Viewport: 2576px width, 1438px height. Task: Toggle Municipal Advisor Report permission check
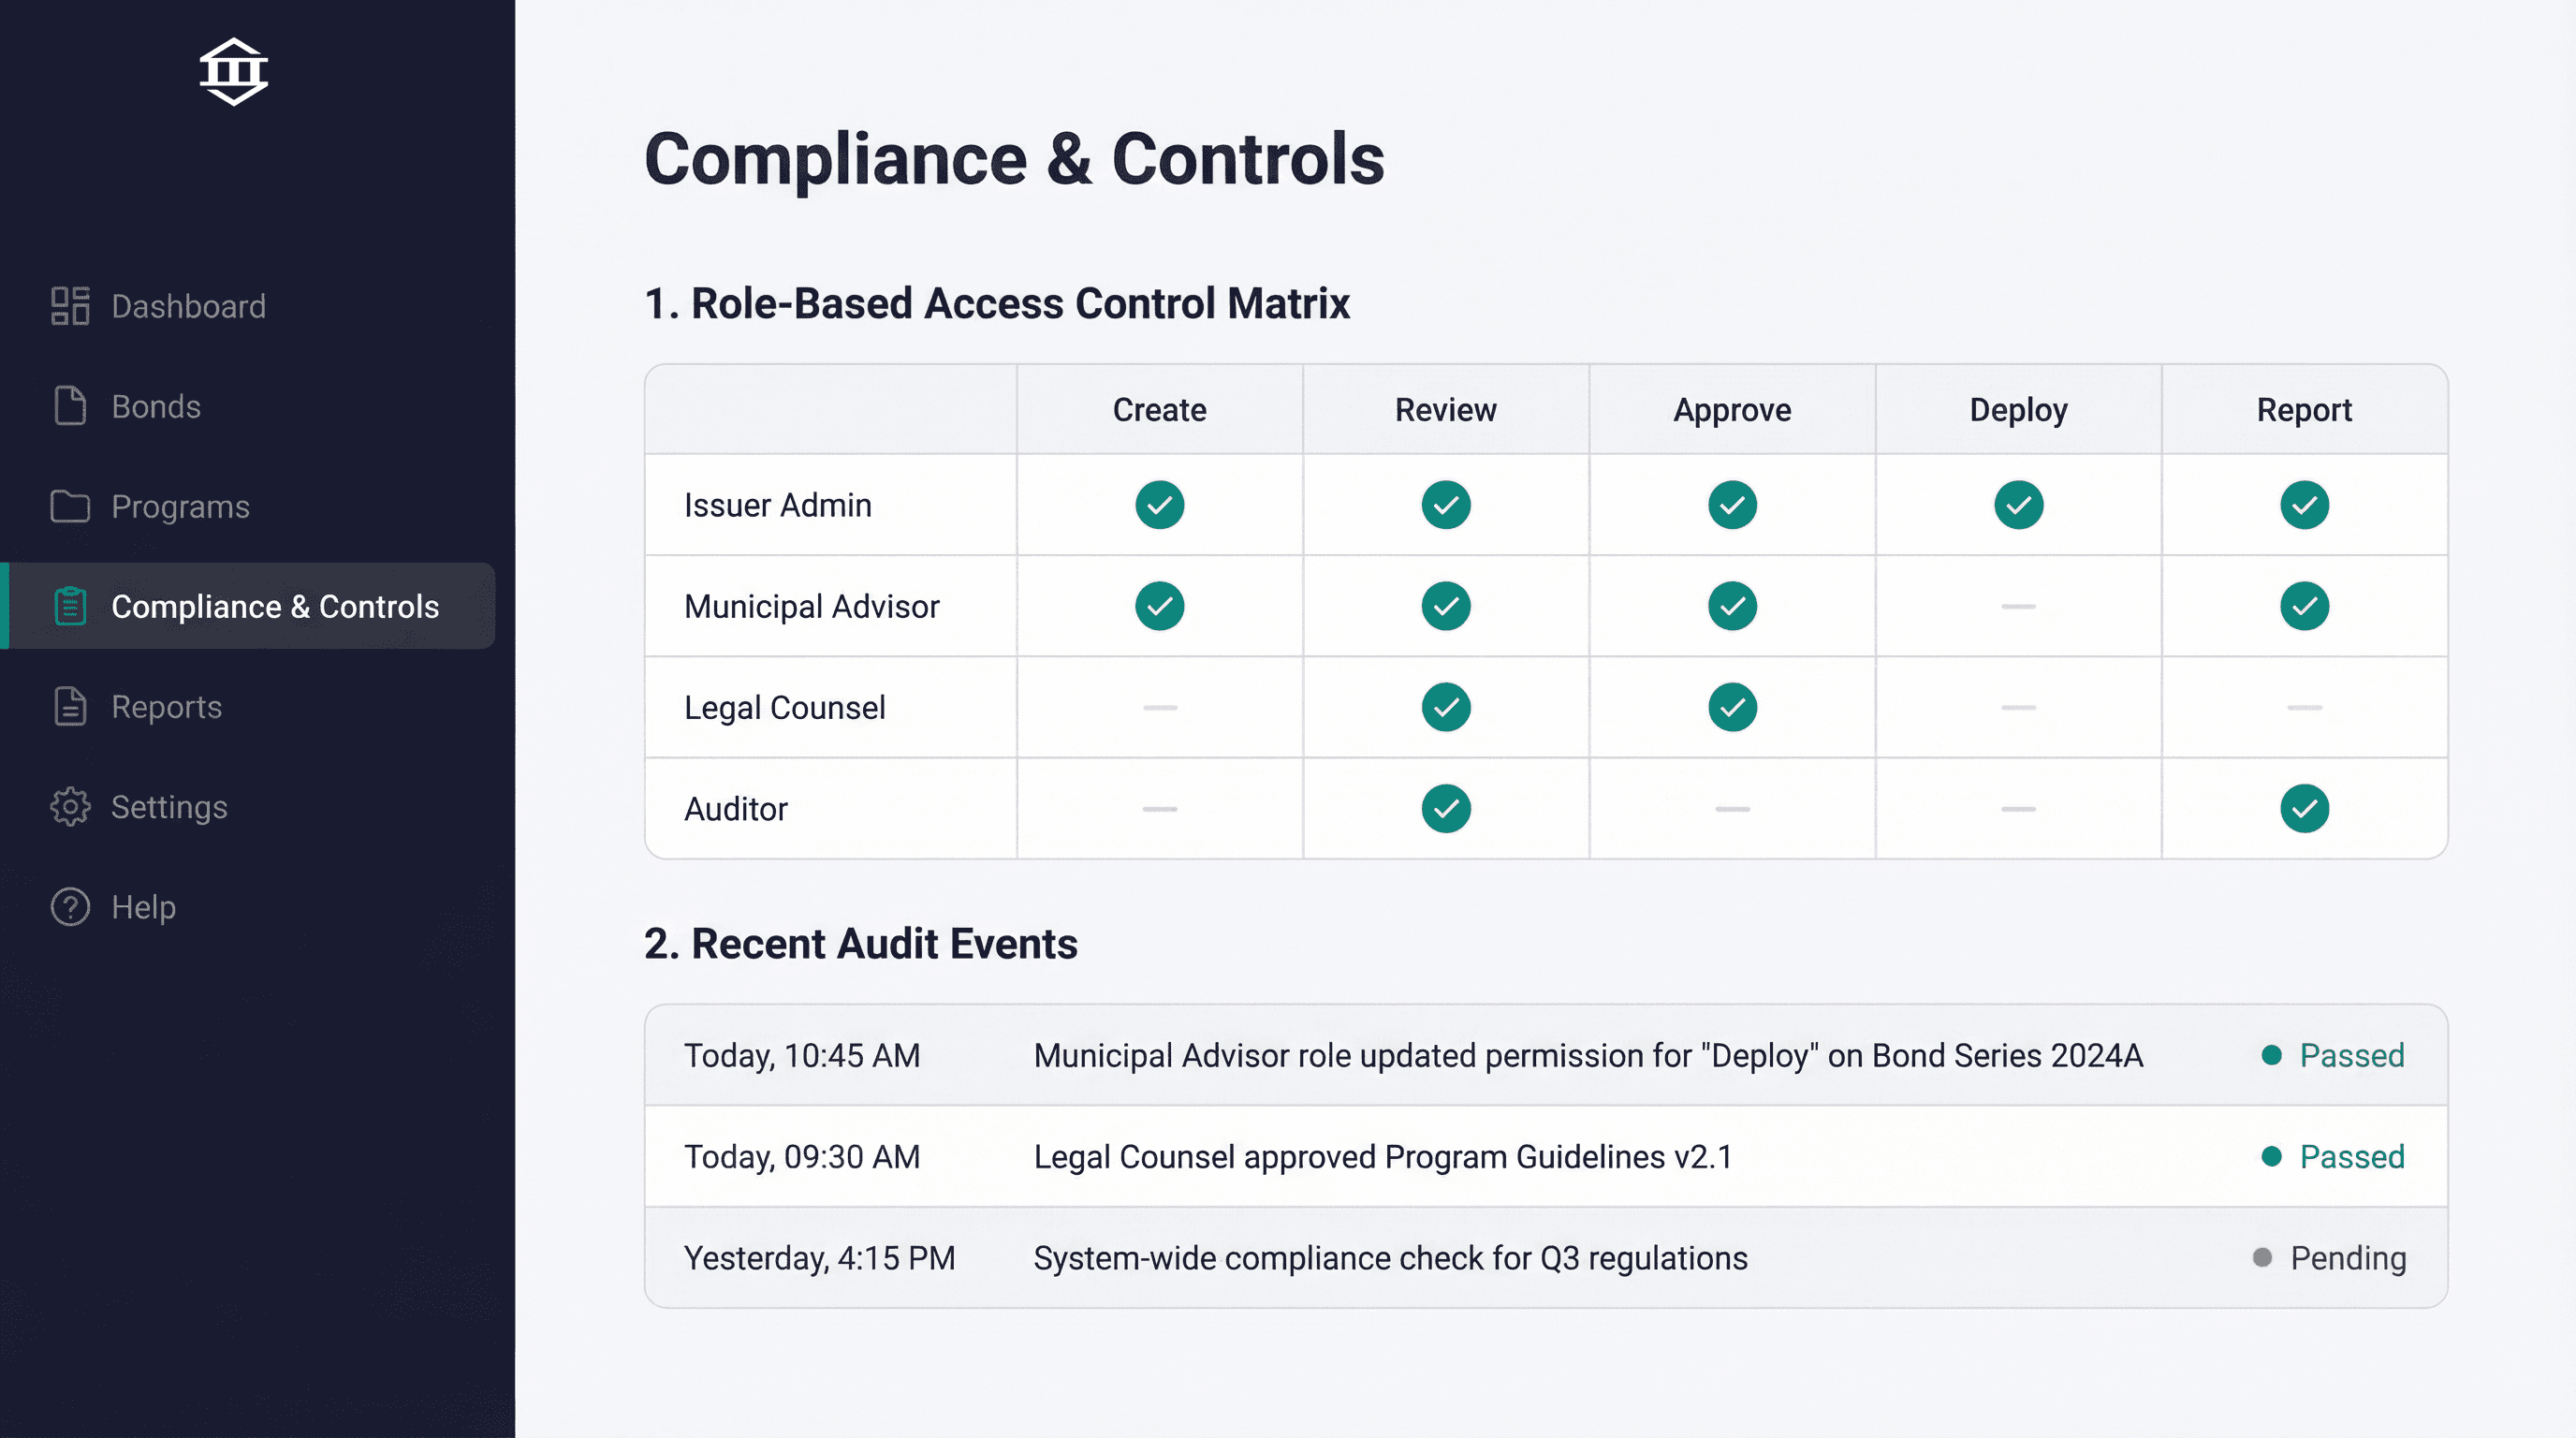(2305, 606)
